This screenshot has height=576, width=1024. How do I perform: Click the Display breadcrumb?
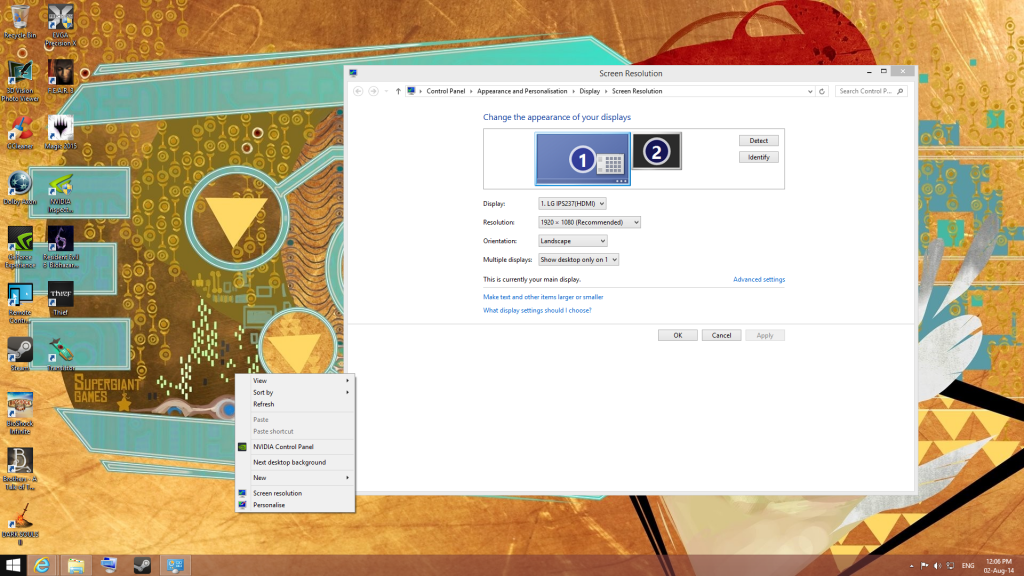pyautogui.click(x=589, y=91)
